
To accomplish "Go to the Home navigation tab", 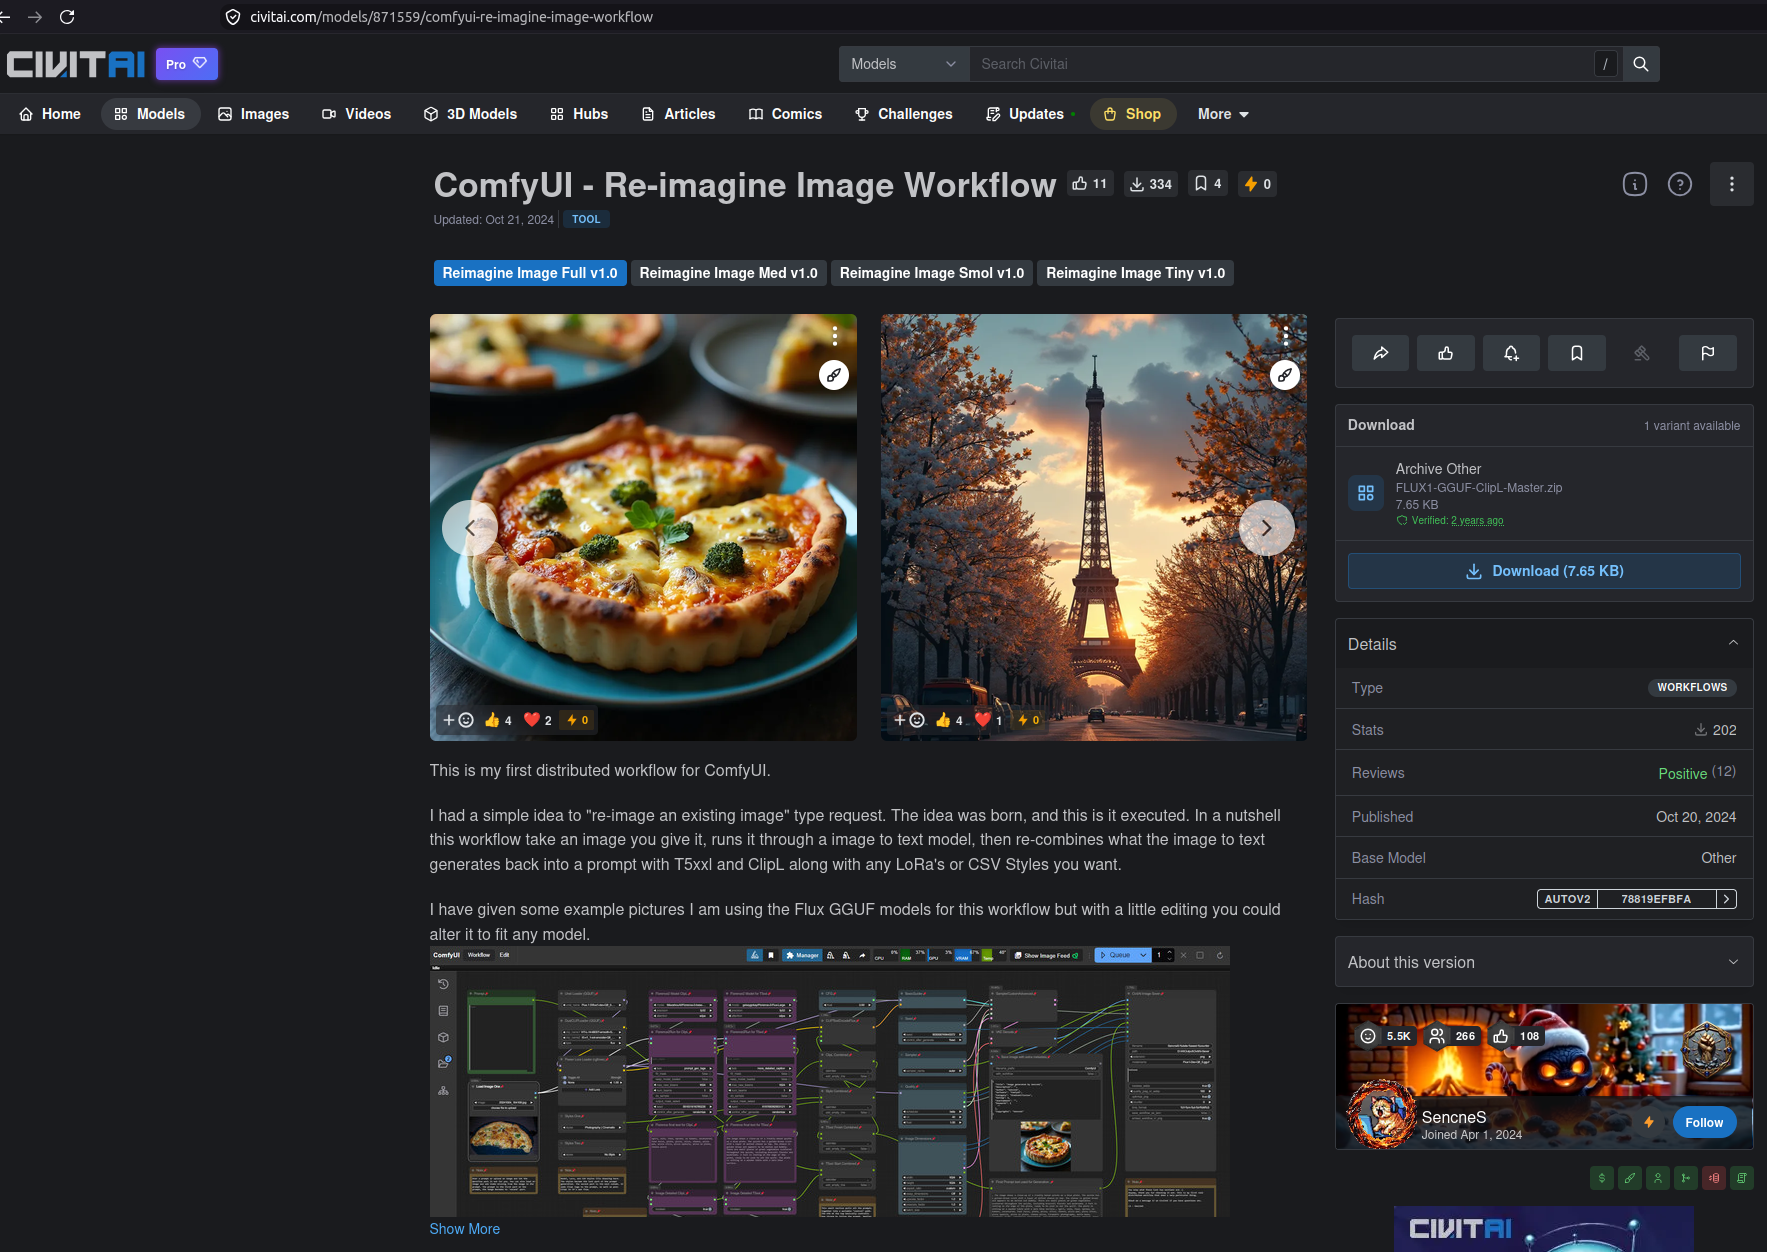I will click(50, 114).
